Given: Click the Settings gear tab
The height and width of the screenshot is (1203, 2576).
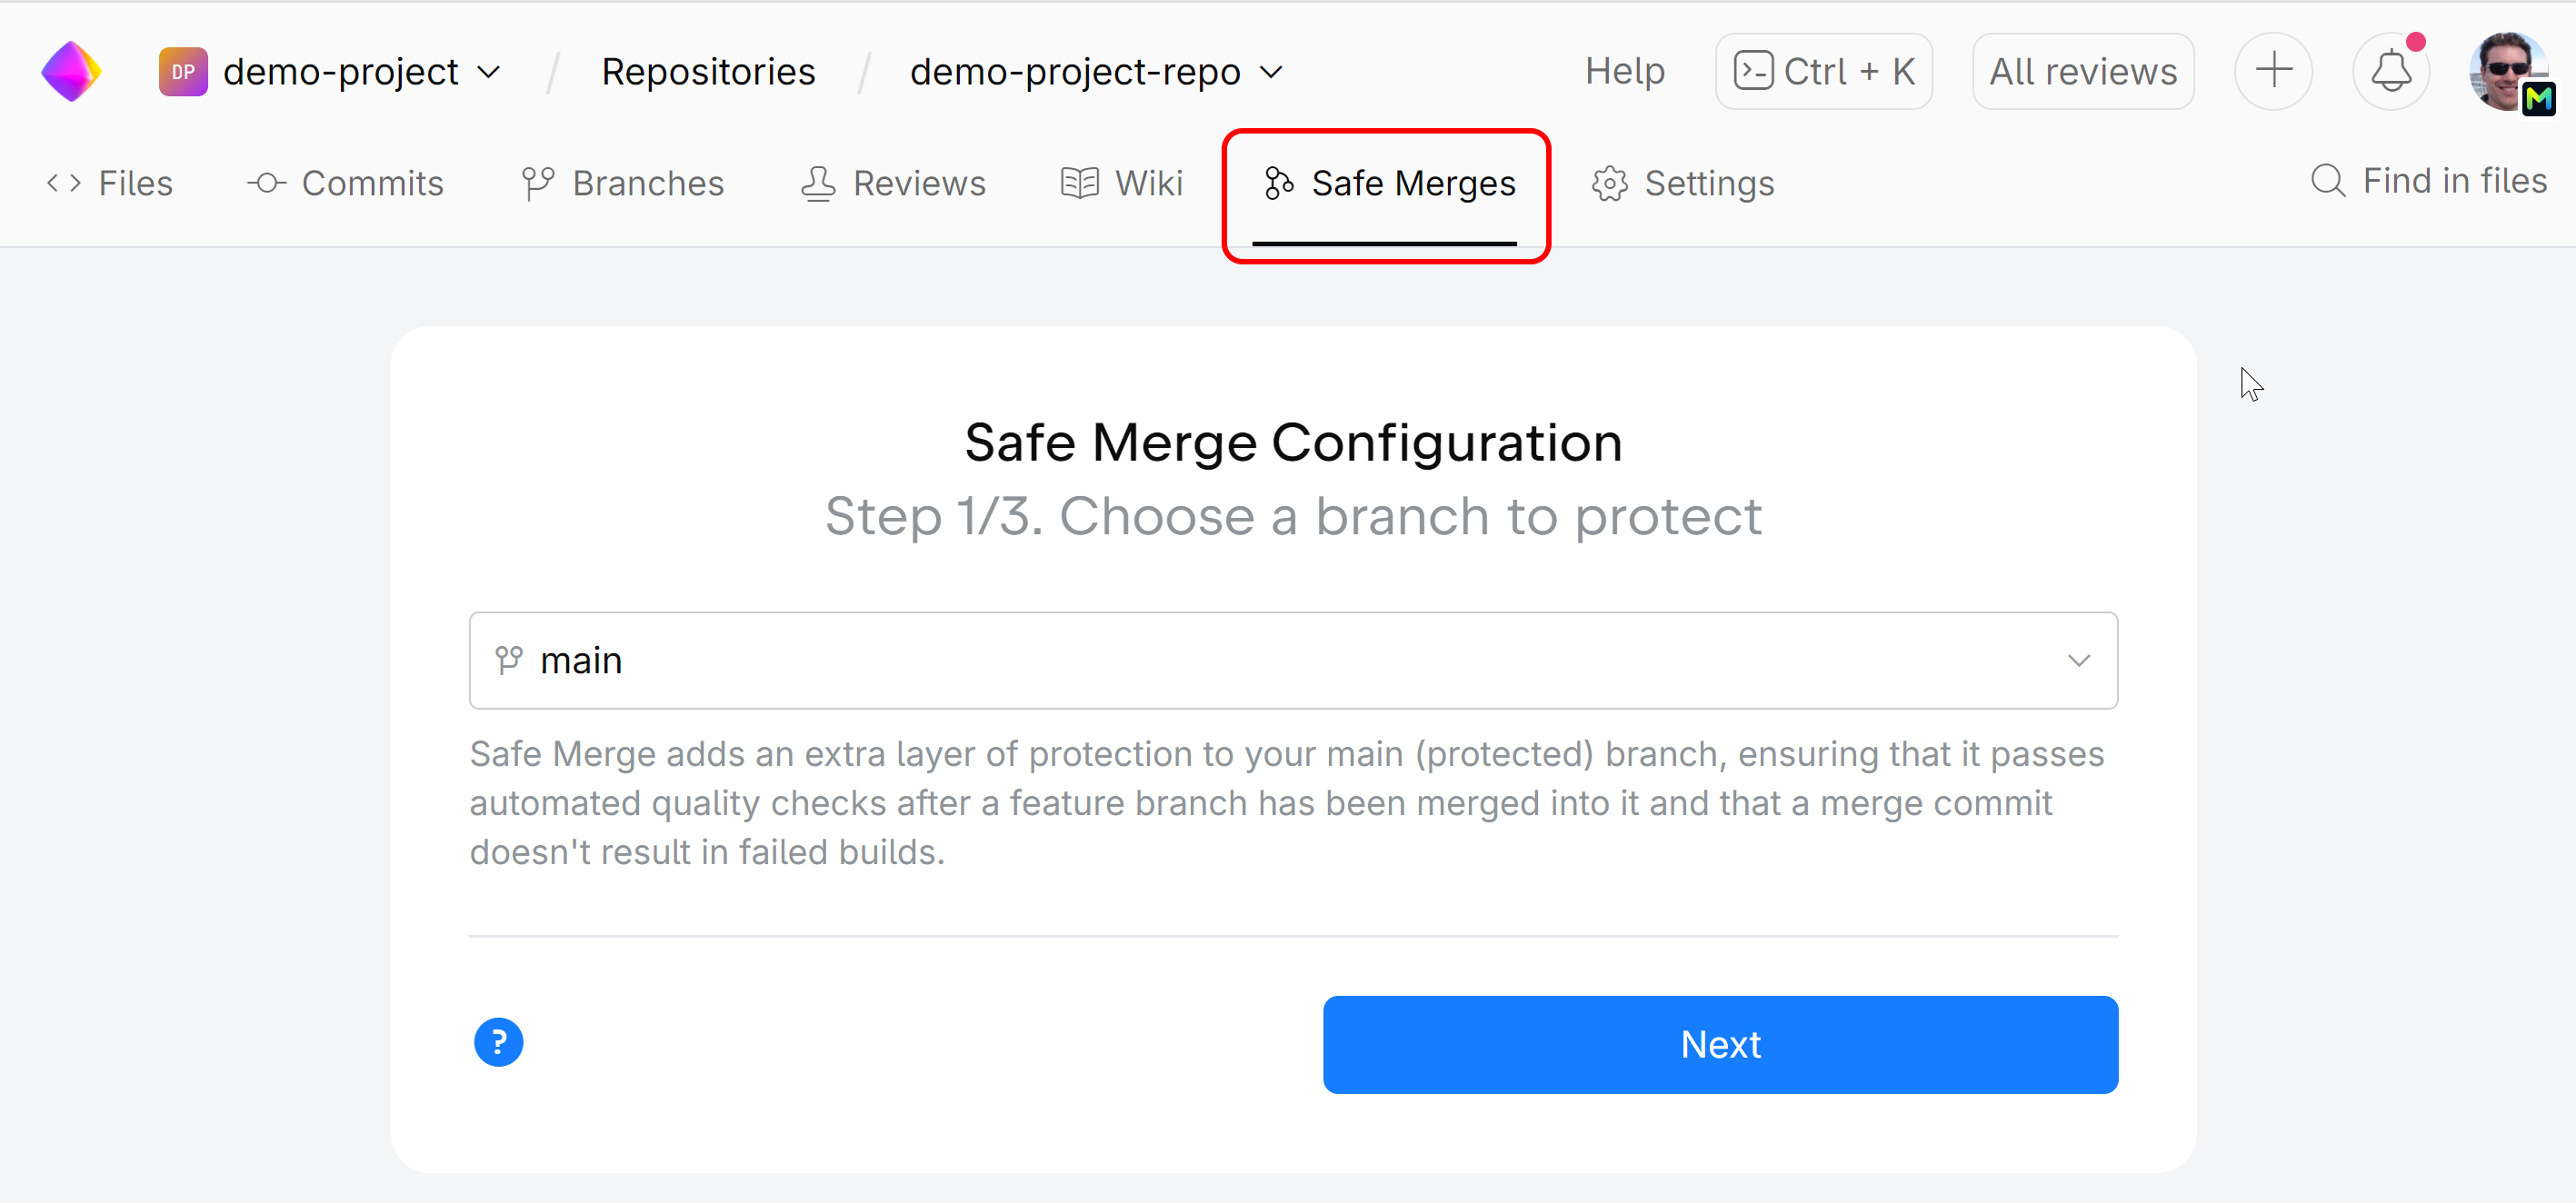Looking at the screenshot, I should [1683, 184].
